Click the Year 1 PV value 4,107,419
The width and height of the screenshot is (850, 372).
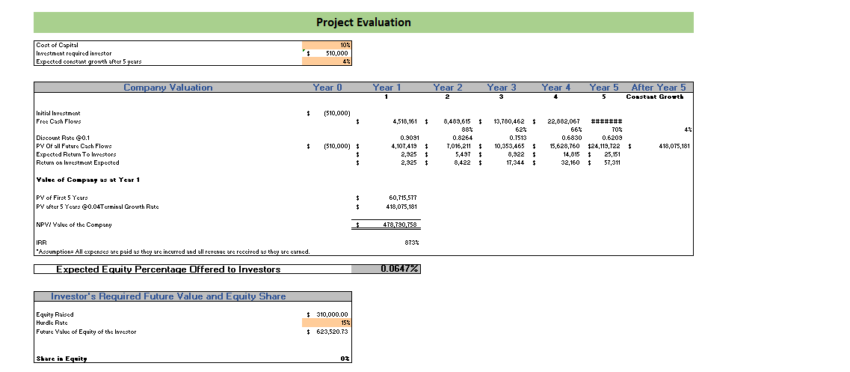(404, 146)
